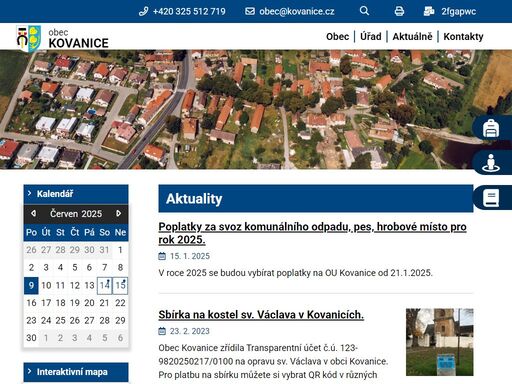The image size is (512, 384).
Task: Open the Sbírka na kostel sv. Václava article
Action: click(261, 314)
